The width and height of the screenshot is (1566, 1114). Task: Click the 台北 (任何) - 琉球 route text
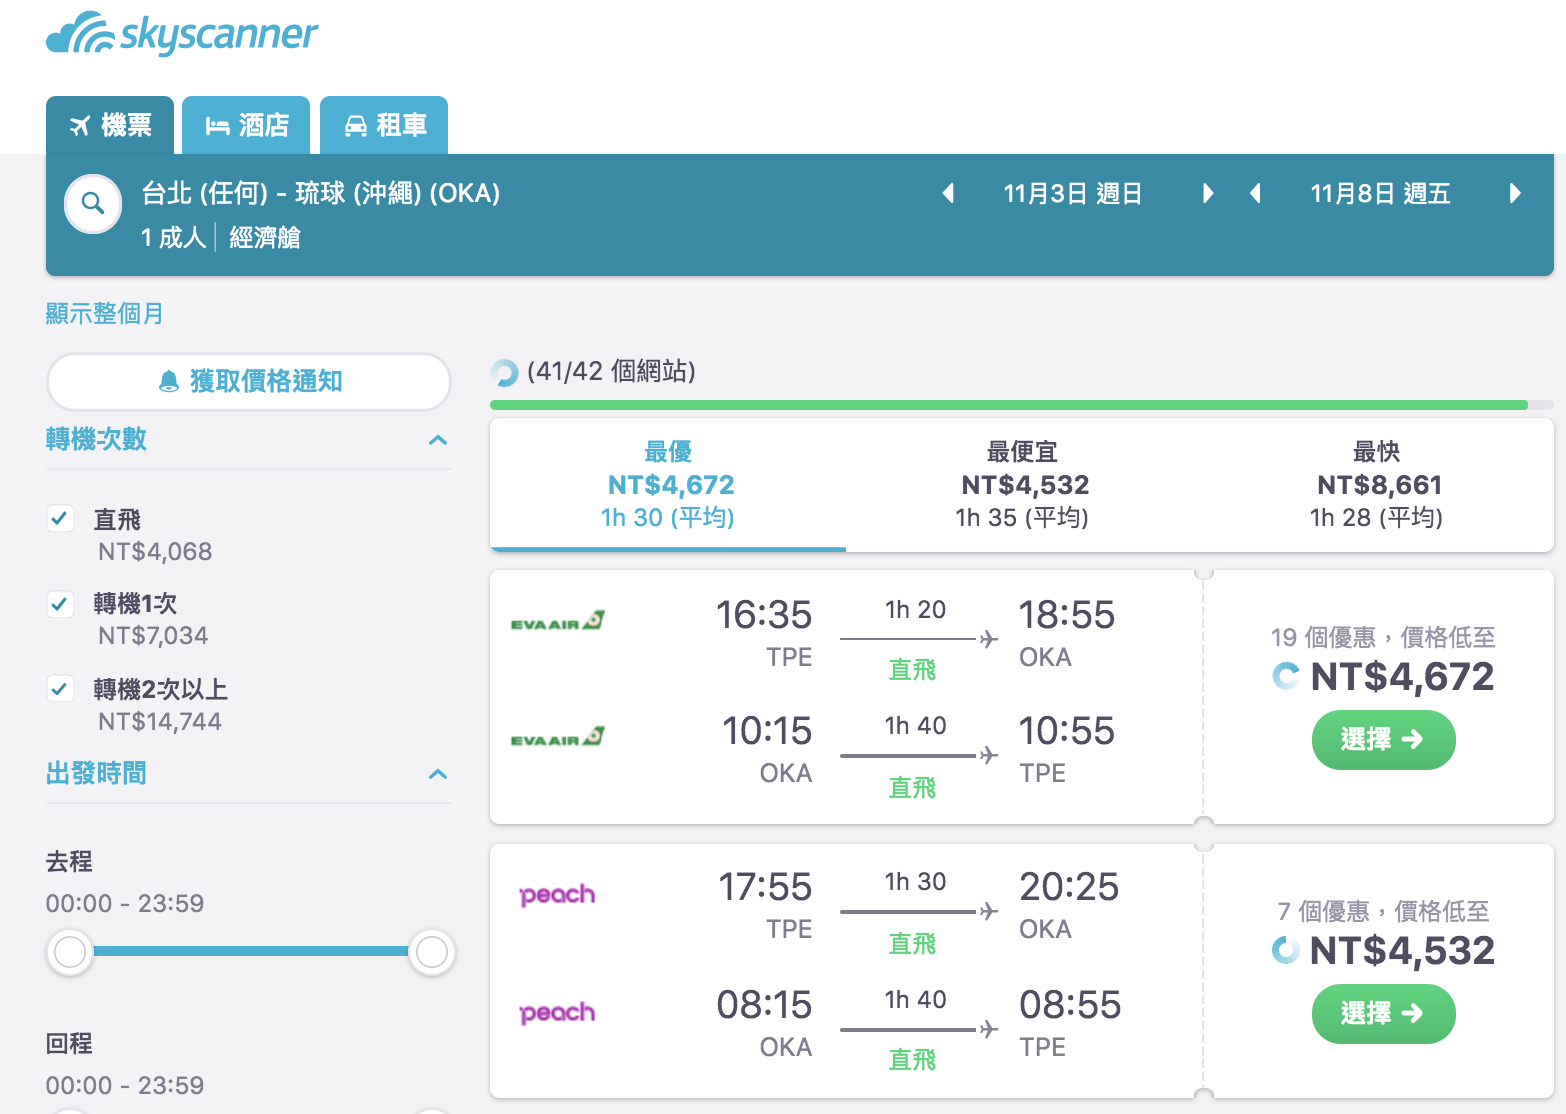coord(320,193)
